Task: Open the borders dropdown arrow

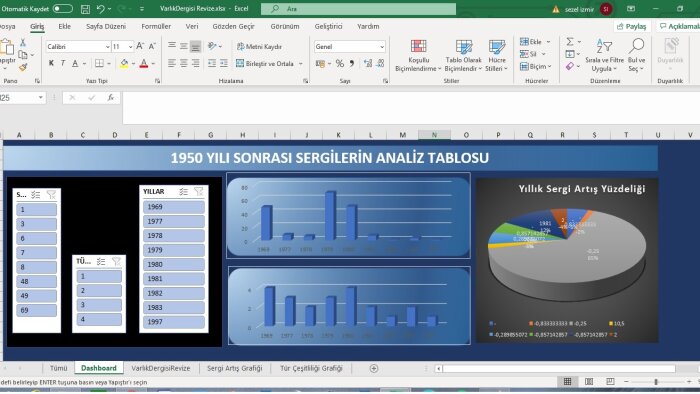Action: tap(109, 64)
